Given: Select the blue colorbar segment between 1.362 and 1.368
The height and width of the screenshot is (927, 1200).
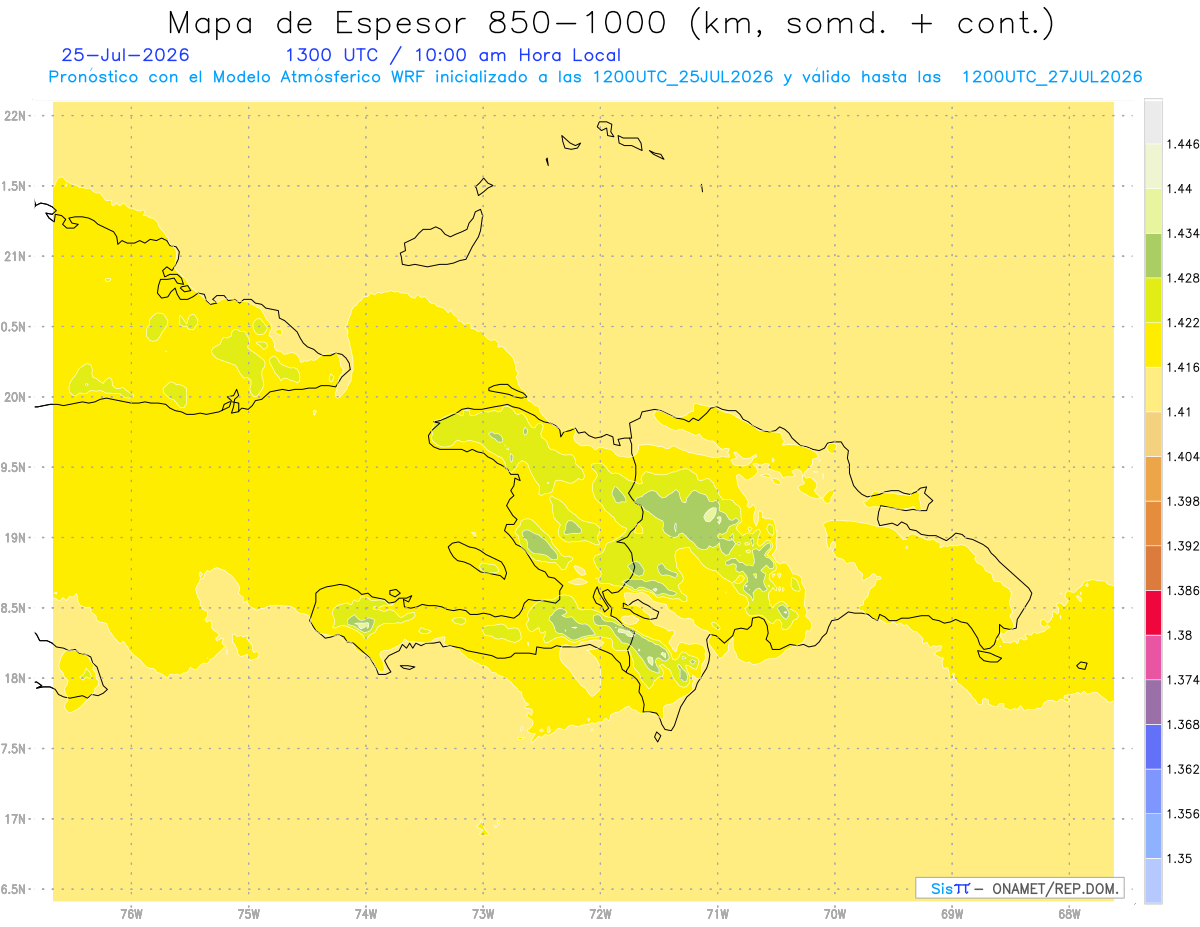Looking at the screenshot, I should pyautogui.click(x=1153, y=747).
